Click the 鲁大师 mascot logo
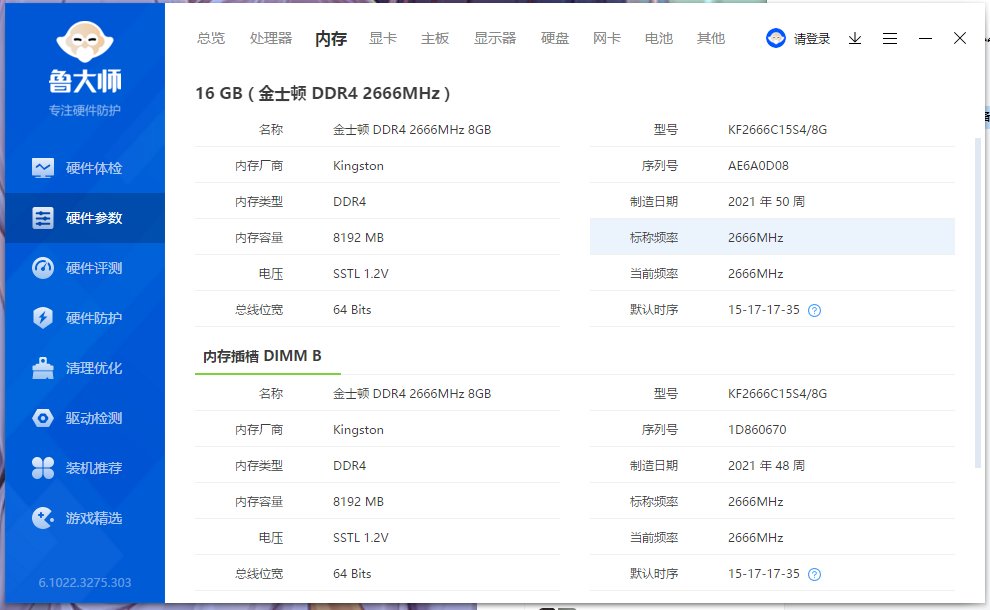The width and height of the screenshot is (990, 610). coord(85,42)
